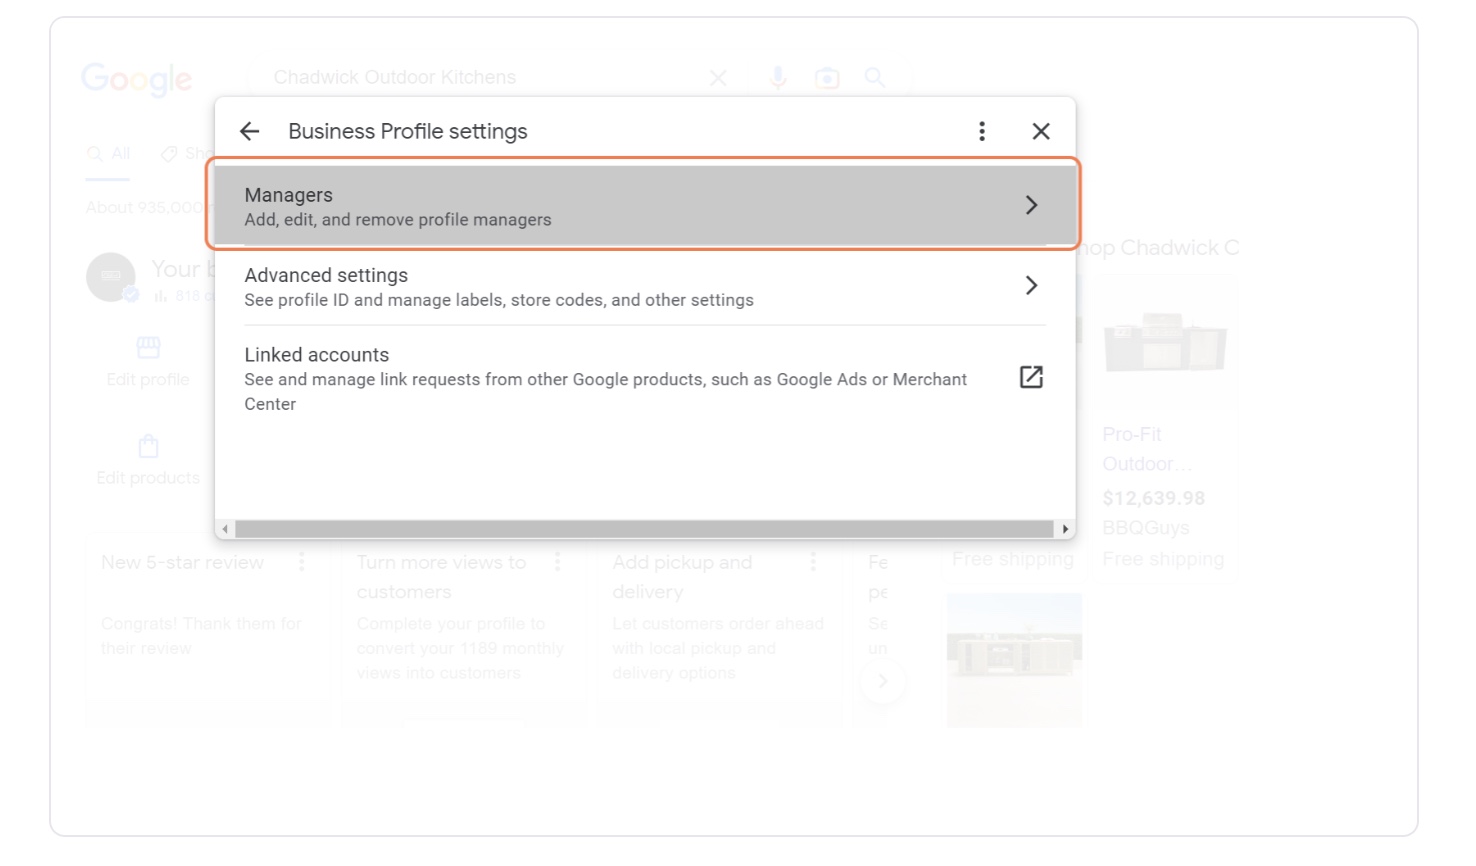Open the outdoor kitchen photo thumbnail below products
The image size is (1476, 866).
tap(1014, 660)
